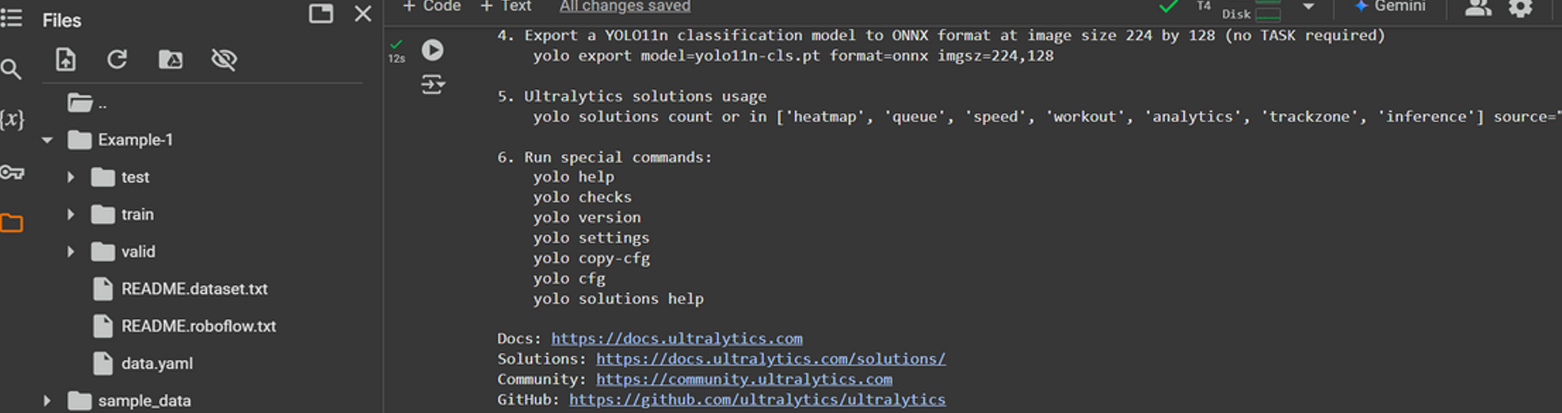This screenshot has width=1562, height=413.
Task: Expand the test folder arrow
Action: point(71,177)
